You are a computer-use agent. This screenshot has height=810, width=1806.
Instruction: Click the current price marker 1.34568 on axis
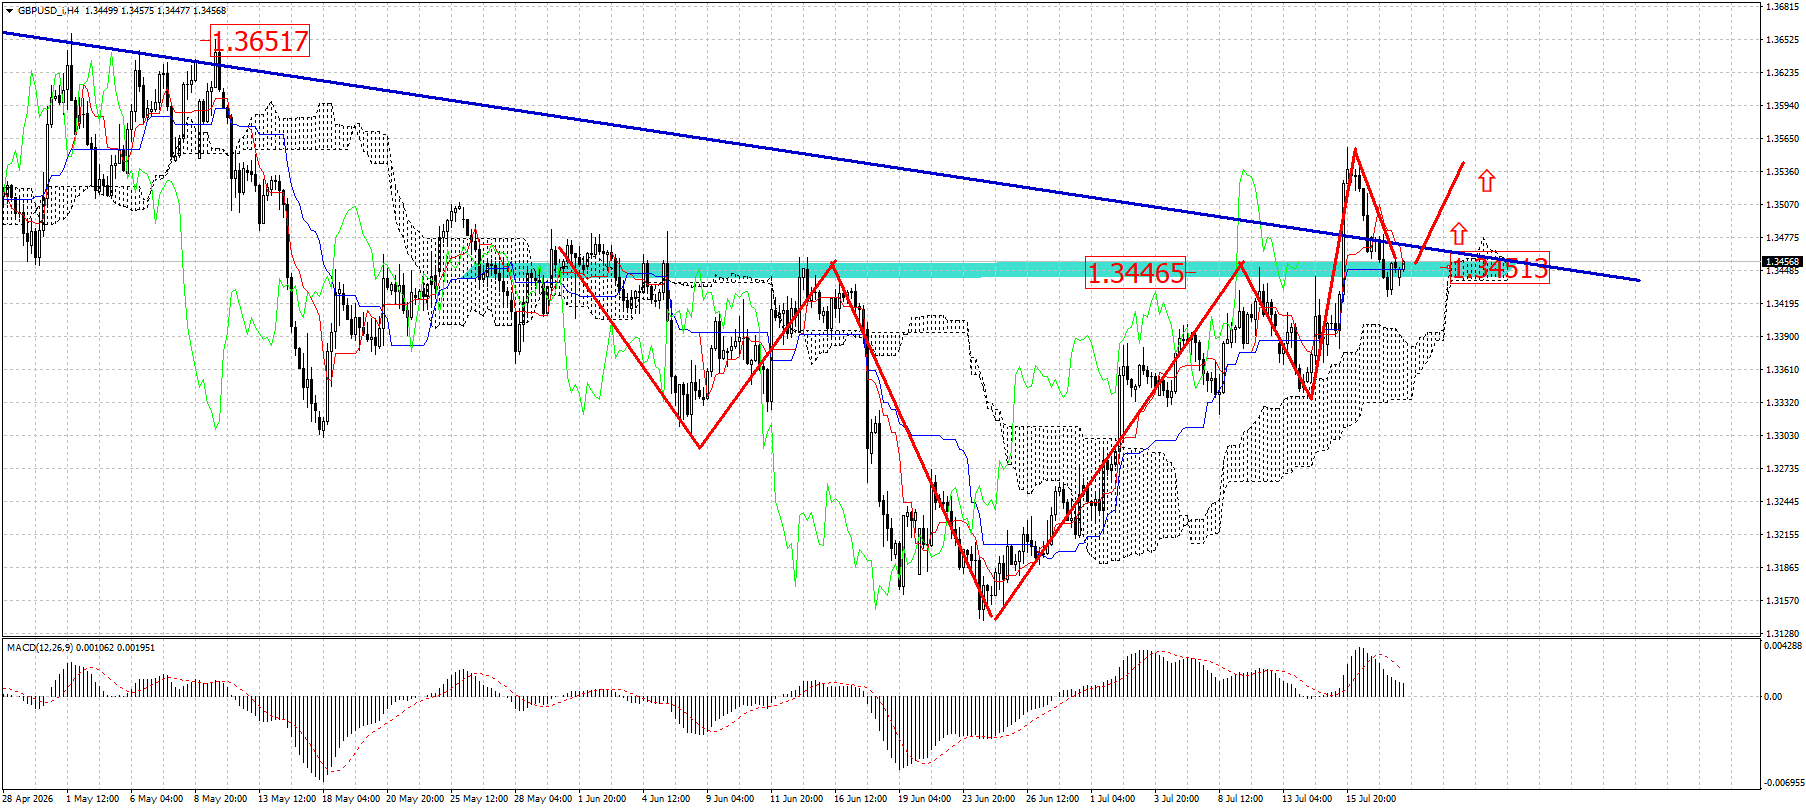[x=1781, y=262]
